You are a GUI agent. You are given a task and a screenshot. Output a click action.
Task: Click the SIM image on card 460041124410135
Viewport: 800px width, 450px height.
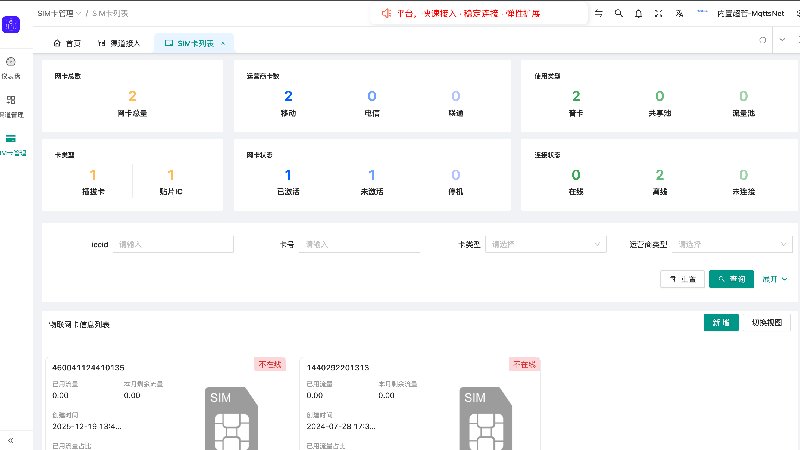231,418
